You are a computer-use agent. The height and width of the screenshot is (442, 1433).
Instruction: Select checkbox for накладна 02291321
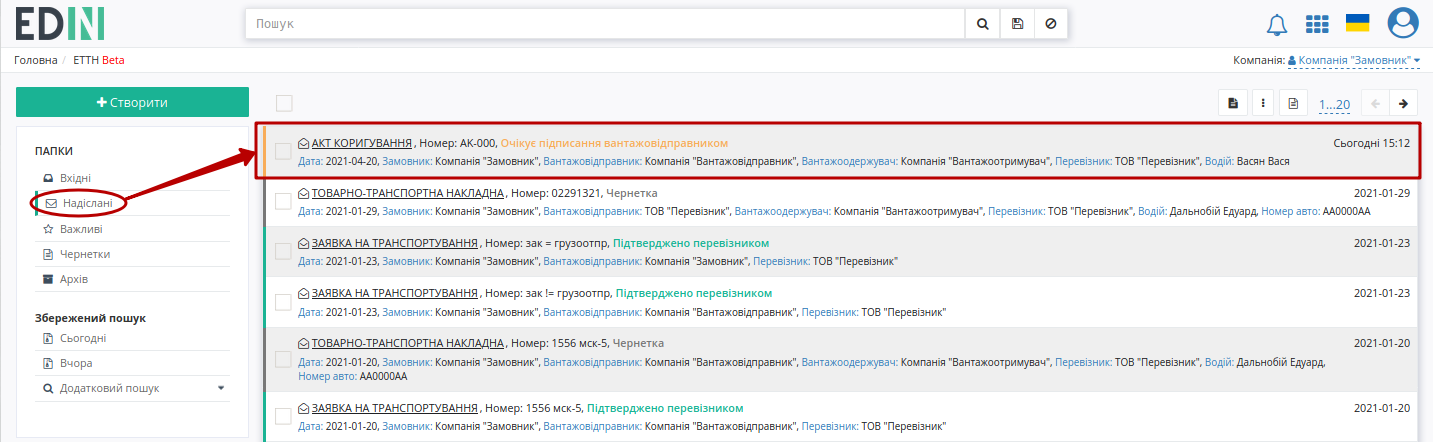[283, 201]
